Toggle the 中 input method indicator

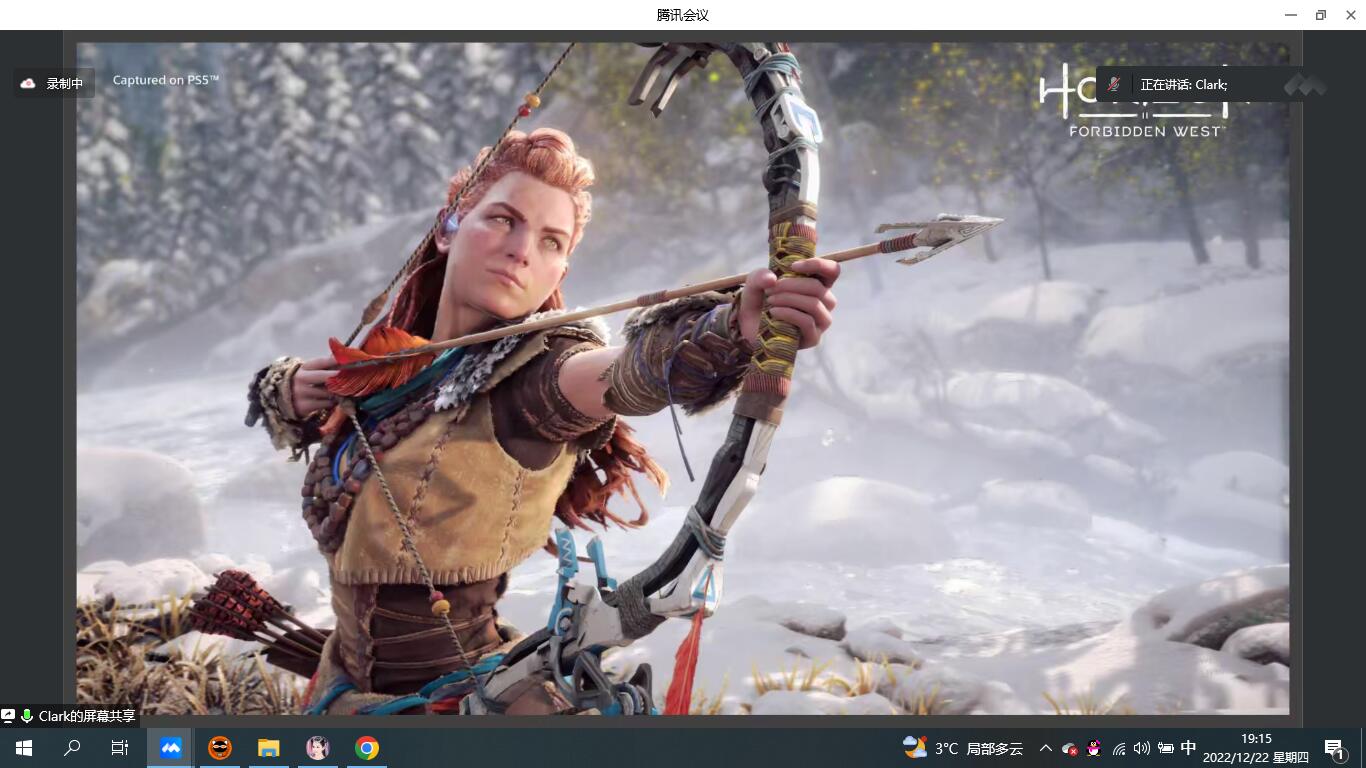pyautogui.click(x=1188, y=748)
